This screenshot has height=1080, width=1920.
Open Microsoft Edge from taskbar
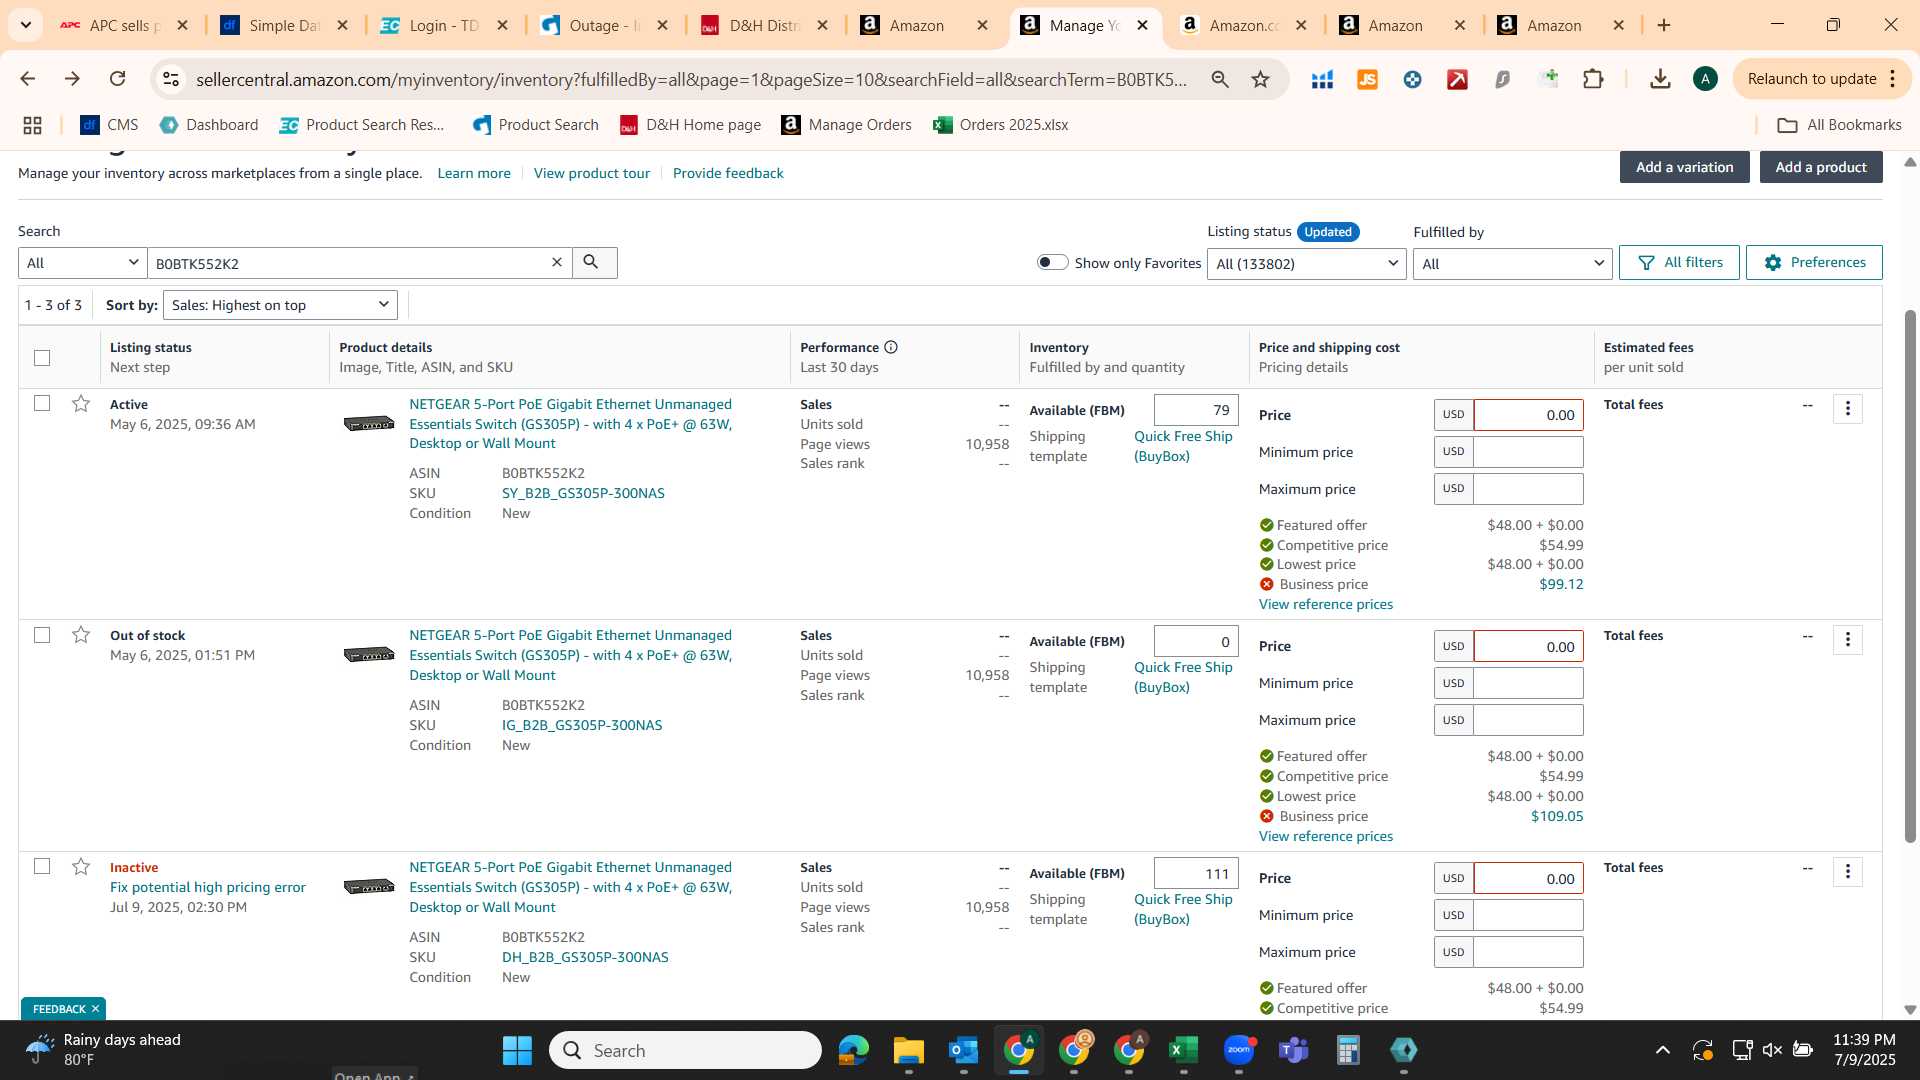point(854,1050)
